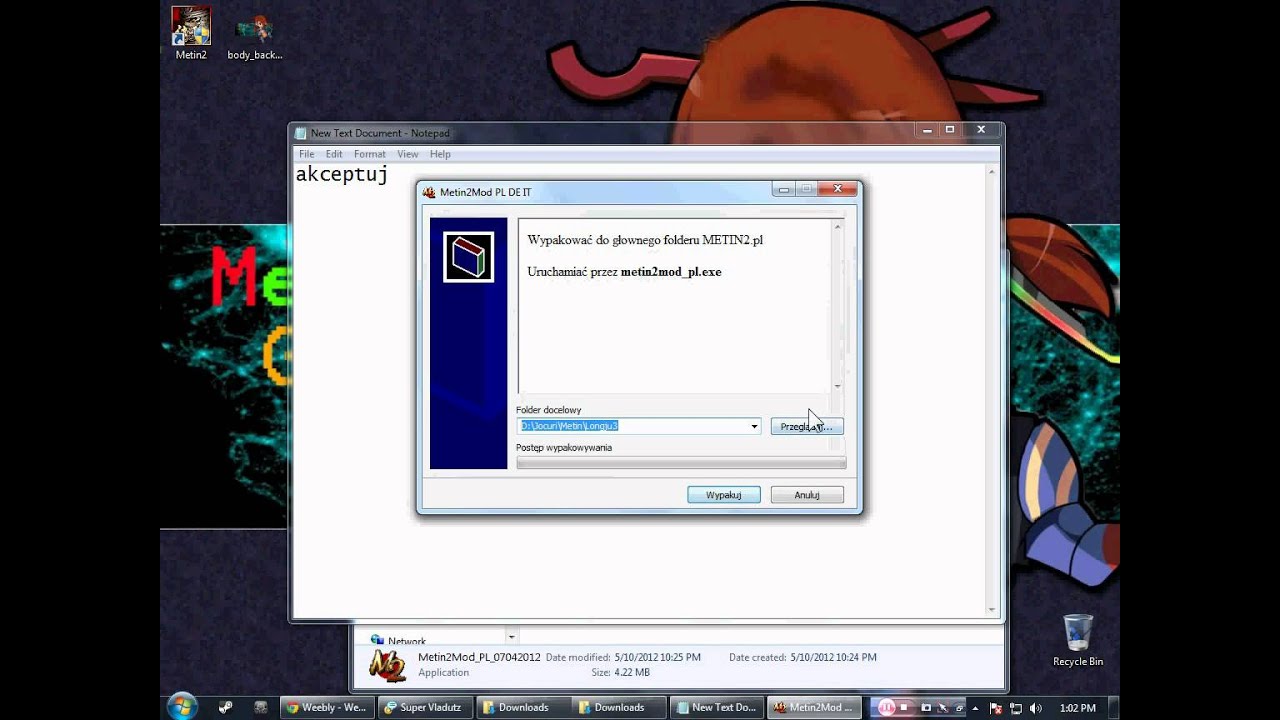Click the Notepad title bar document icon
Screen dimensions: 1280x720
point(301,133)
